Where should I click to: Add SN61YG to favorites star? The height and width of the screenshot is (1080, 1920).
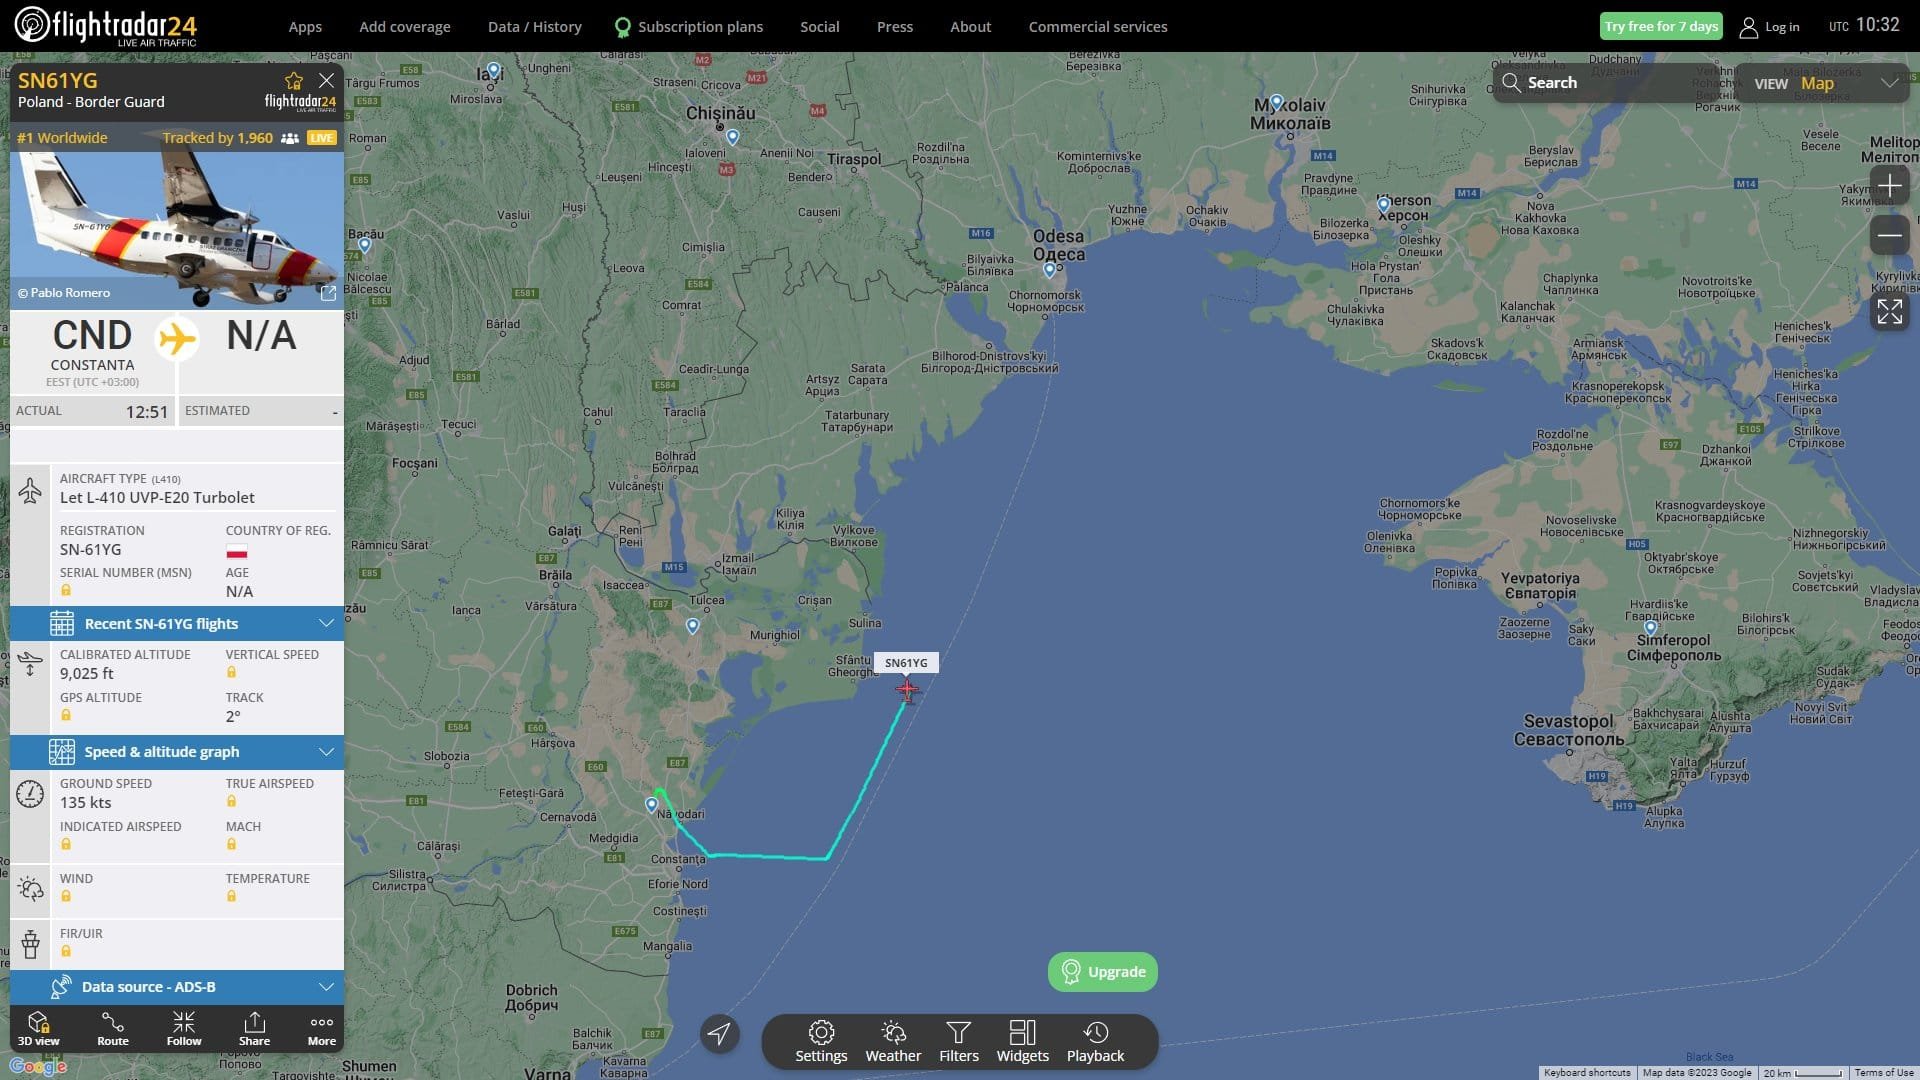(x=293, y=81)
